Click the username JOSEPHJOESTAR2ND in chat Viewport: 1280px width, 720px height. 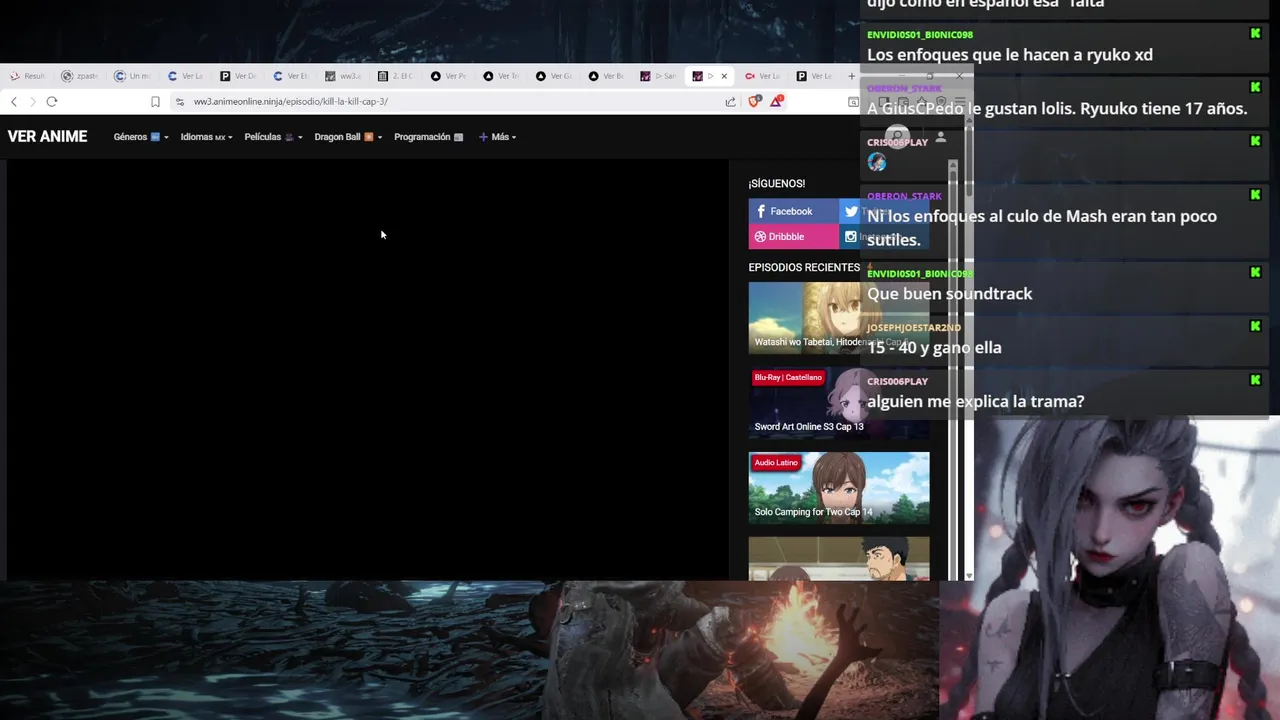coord(914,328)
